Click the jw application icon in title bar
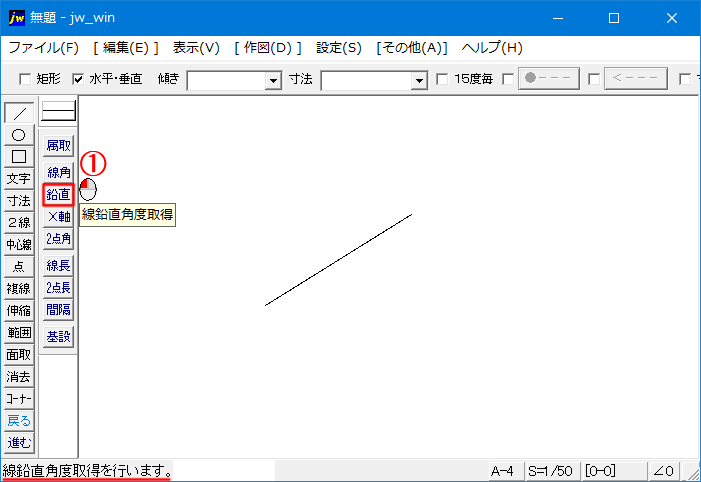 (17, 18)
